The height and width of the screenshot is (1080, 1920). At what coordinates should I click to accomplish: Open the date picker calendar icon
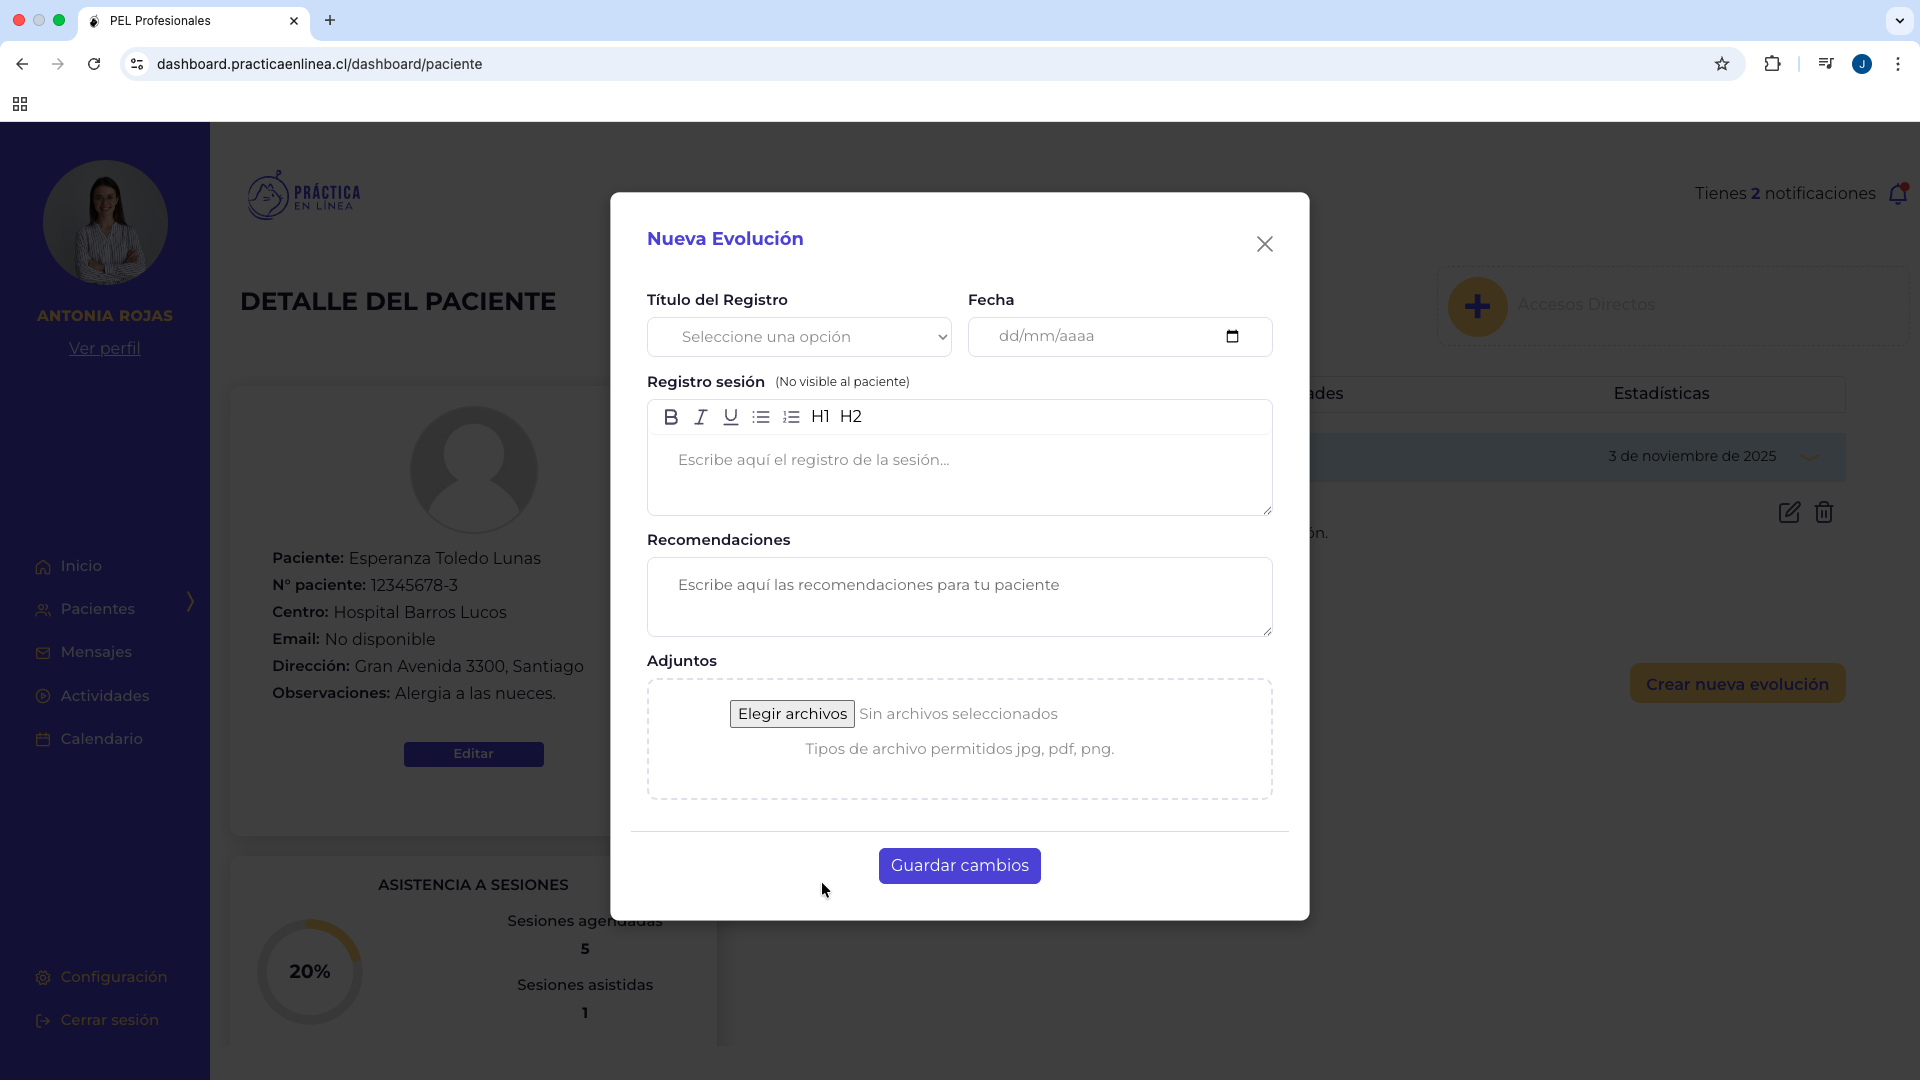pyautogui.click(x=1232, y=336)
